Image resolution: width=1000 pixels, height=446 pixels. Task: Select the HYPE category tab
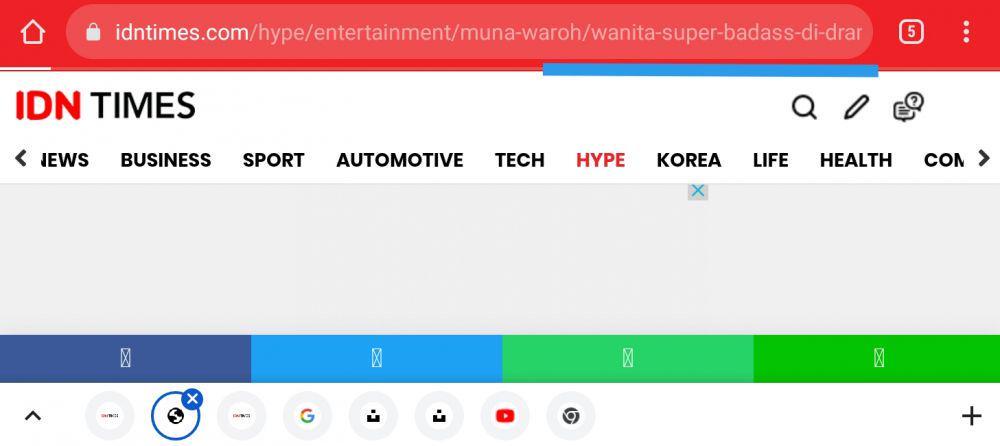[x=600, y=160]
